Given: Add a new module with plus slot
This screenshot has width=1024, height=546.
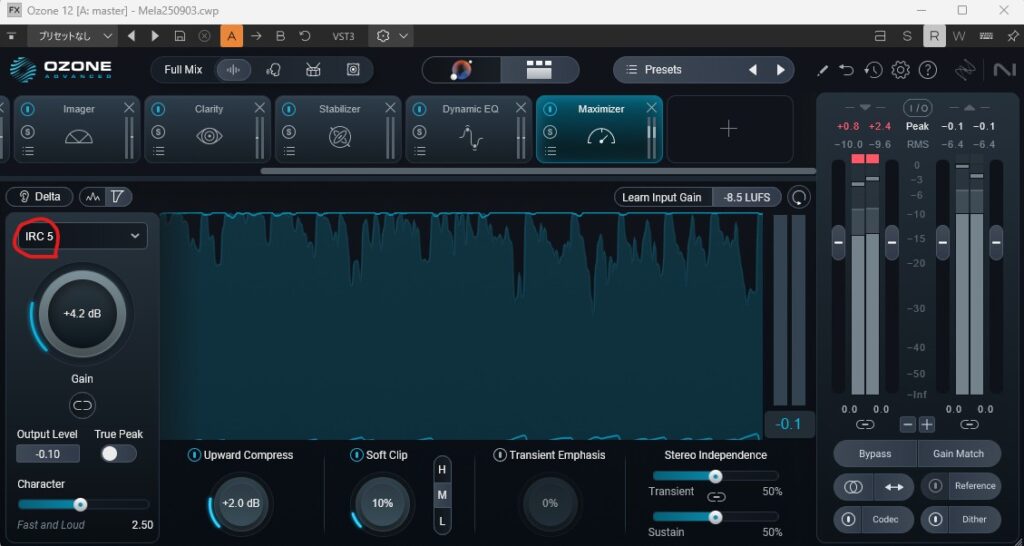Looking at the screenshot, I should tap(729, 129).
